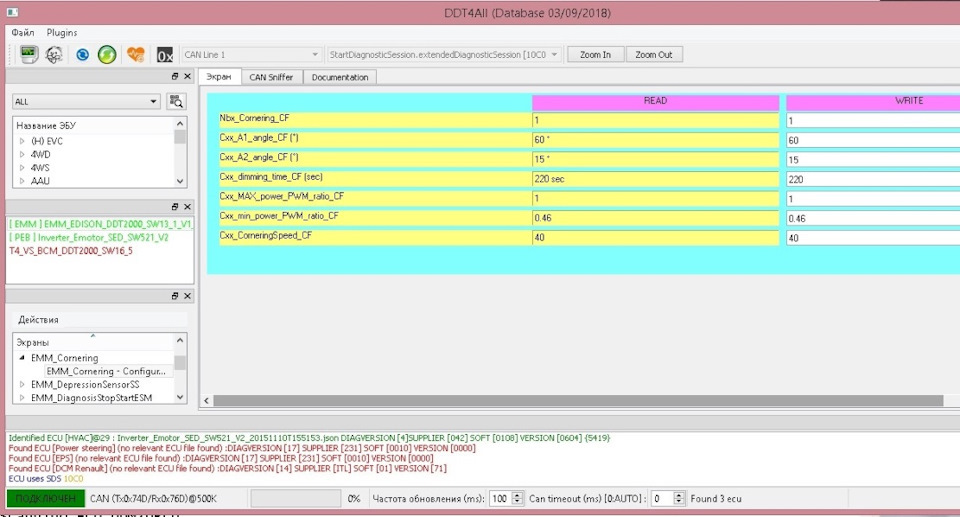Click the green ПОДКЛЮЧЕН connection button

click(45, 499)
